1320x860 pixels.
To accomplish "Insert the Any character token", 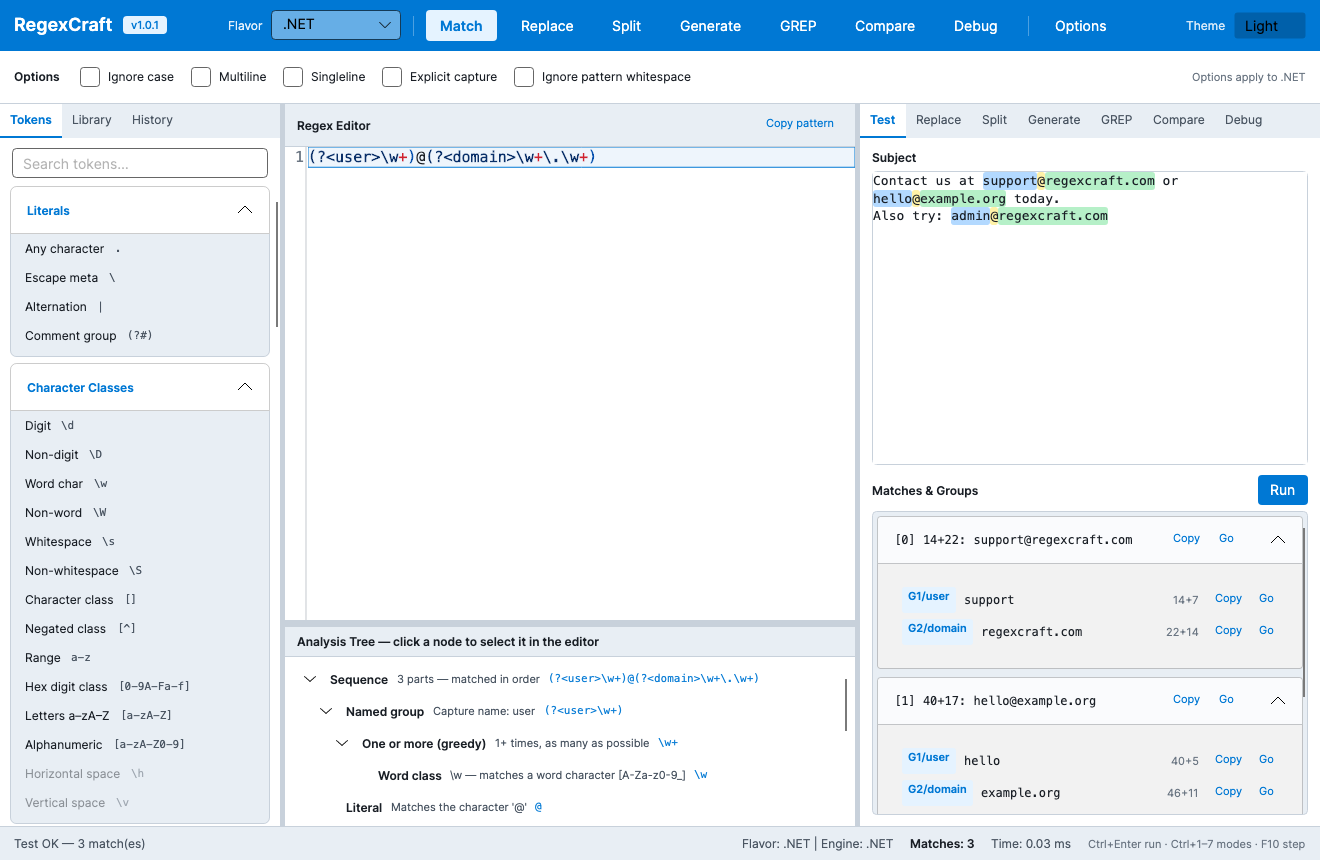I will pyautogui.click(x=140, y=249).
